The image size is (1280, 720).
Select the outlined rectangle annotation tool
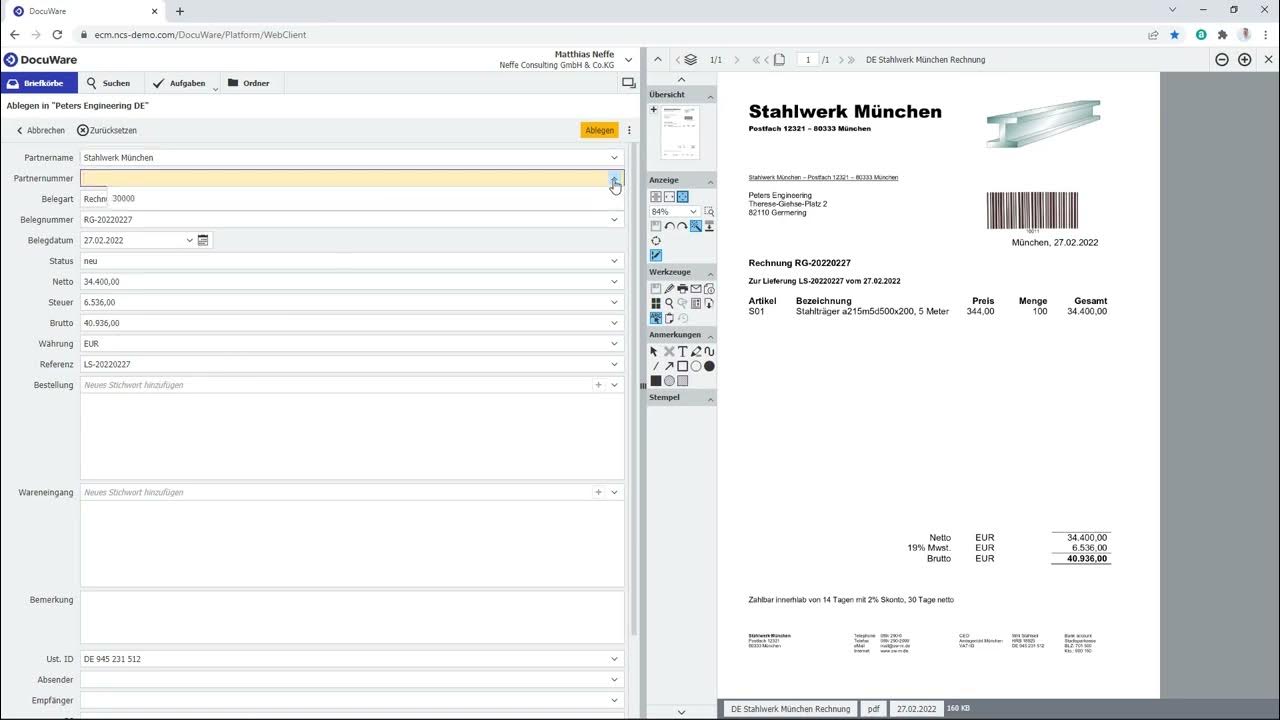pos(682,366)
